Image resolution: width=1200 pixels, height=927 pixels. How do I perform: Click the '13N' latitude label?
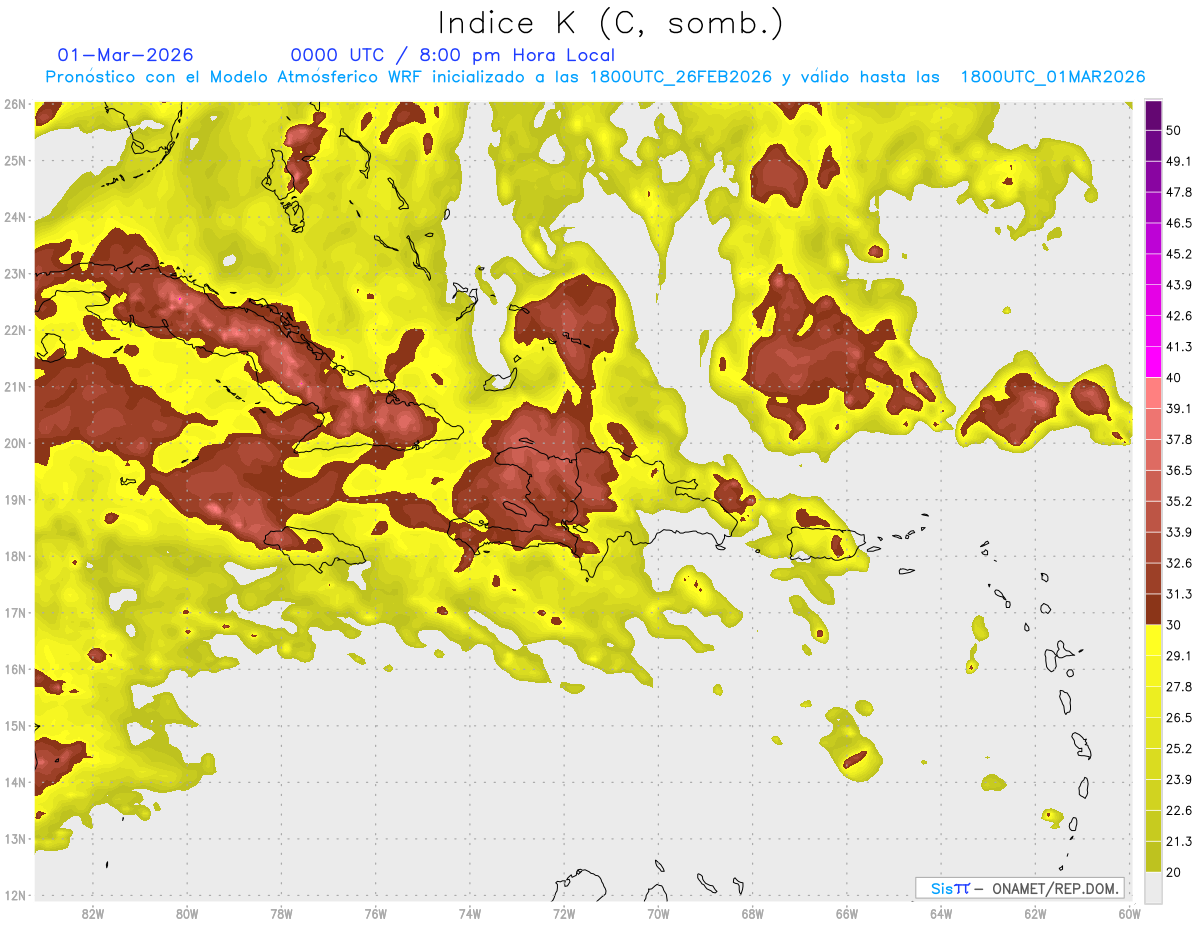click(15, 838)
